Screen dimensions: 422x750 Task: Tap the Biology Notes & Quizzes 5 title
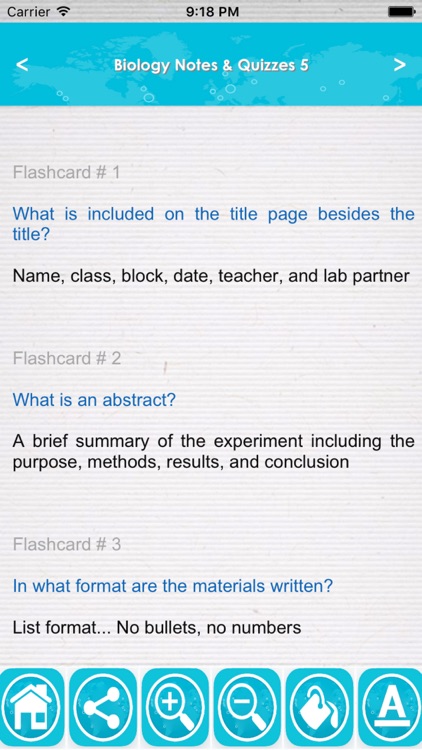point(211,65)
